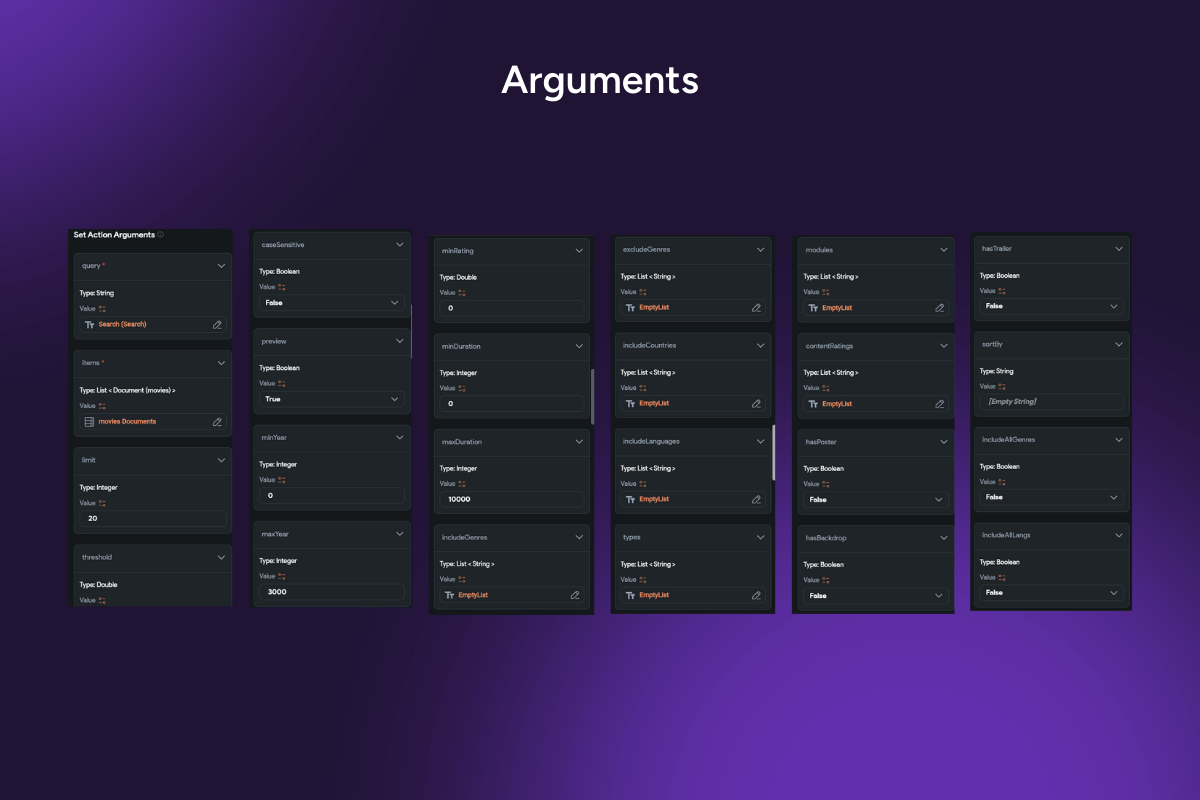Click the info icon beside Set Action Arguments
The height and width of the screenshot is (800, 1200).
pos(161,235)
